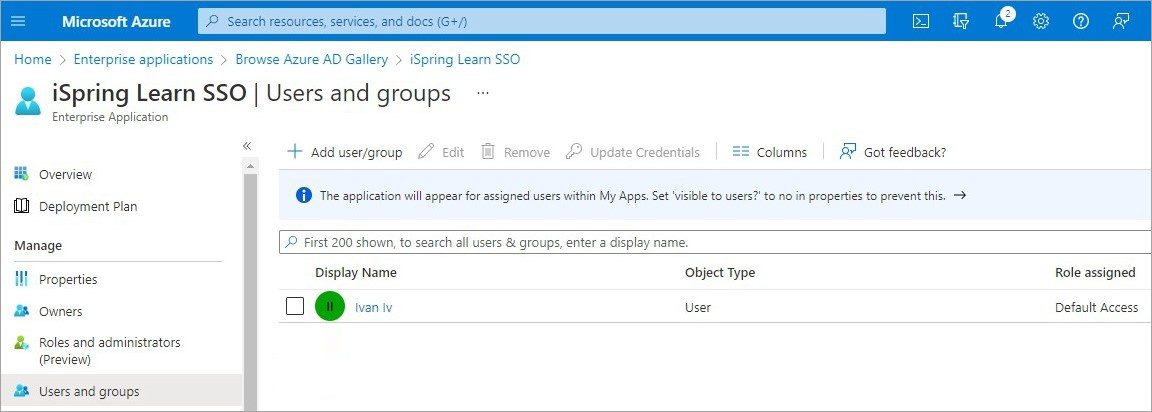Open the hamburger portal menu
Viewport: 1152px width, 412px height.
click(x=18, y=21)
